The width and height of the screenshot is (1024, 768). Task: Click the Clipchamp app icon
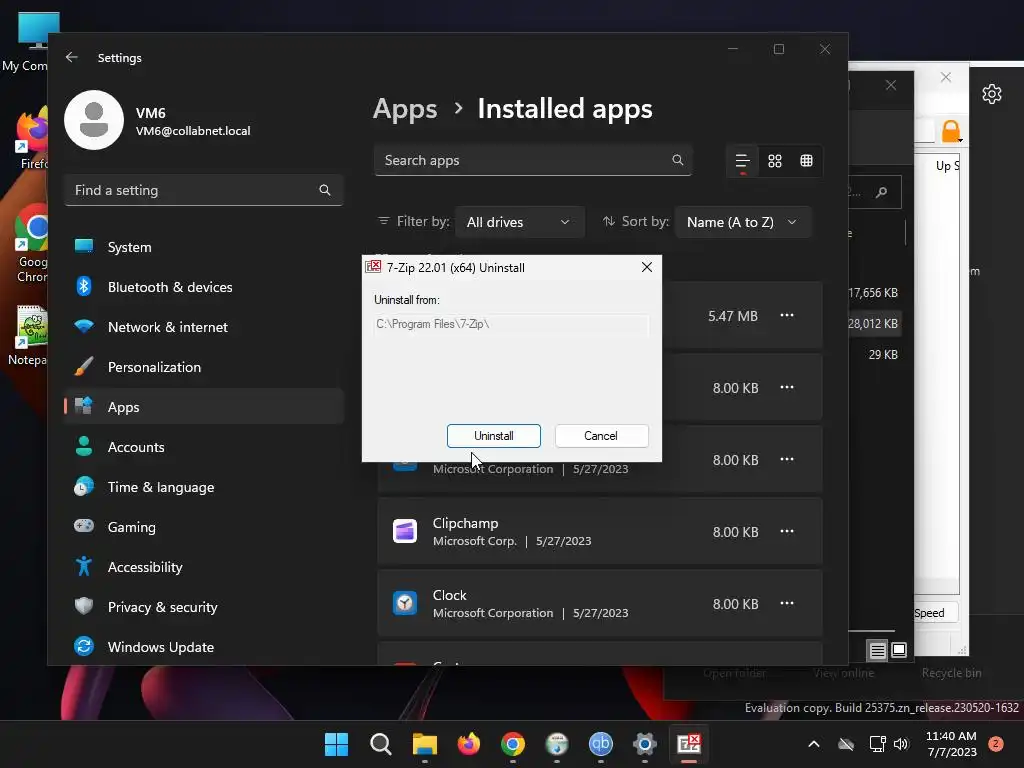[x=405, y=531]
